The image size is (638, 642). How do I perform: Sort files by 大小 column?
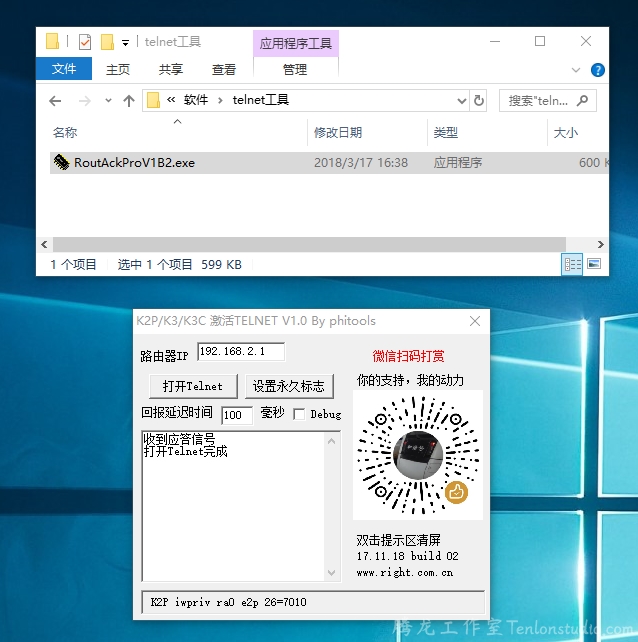pos(566,133)
